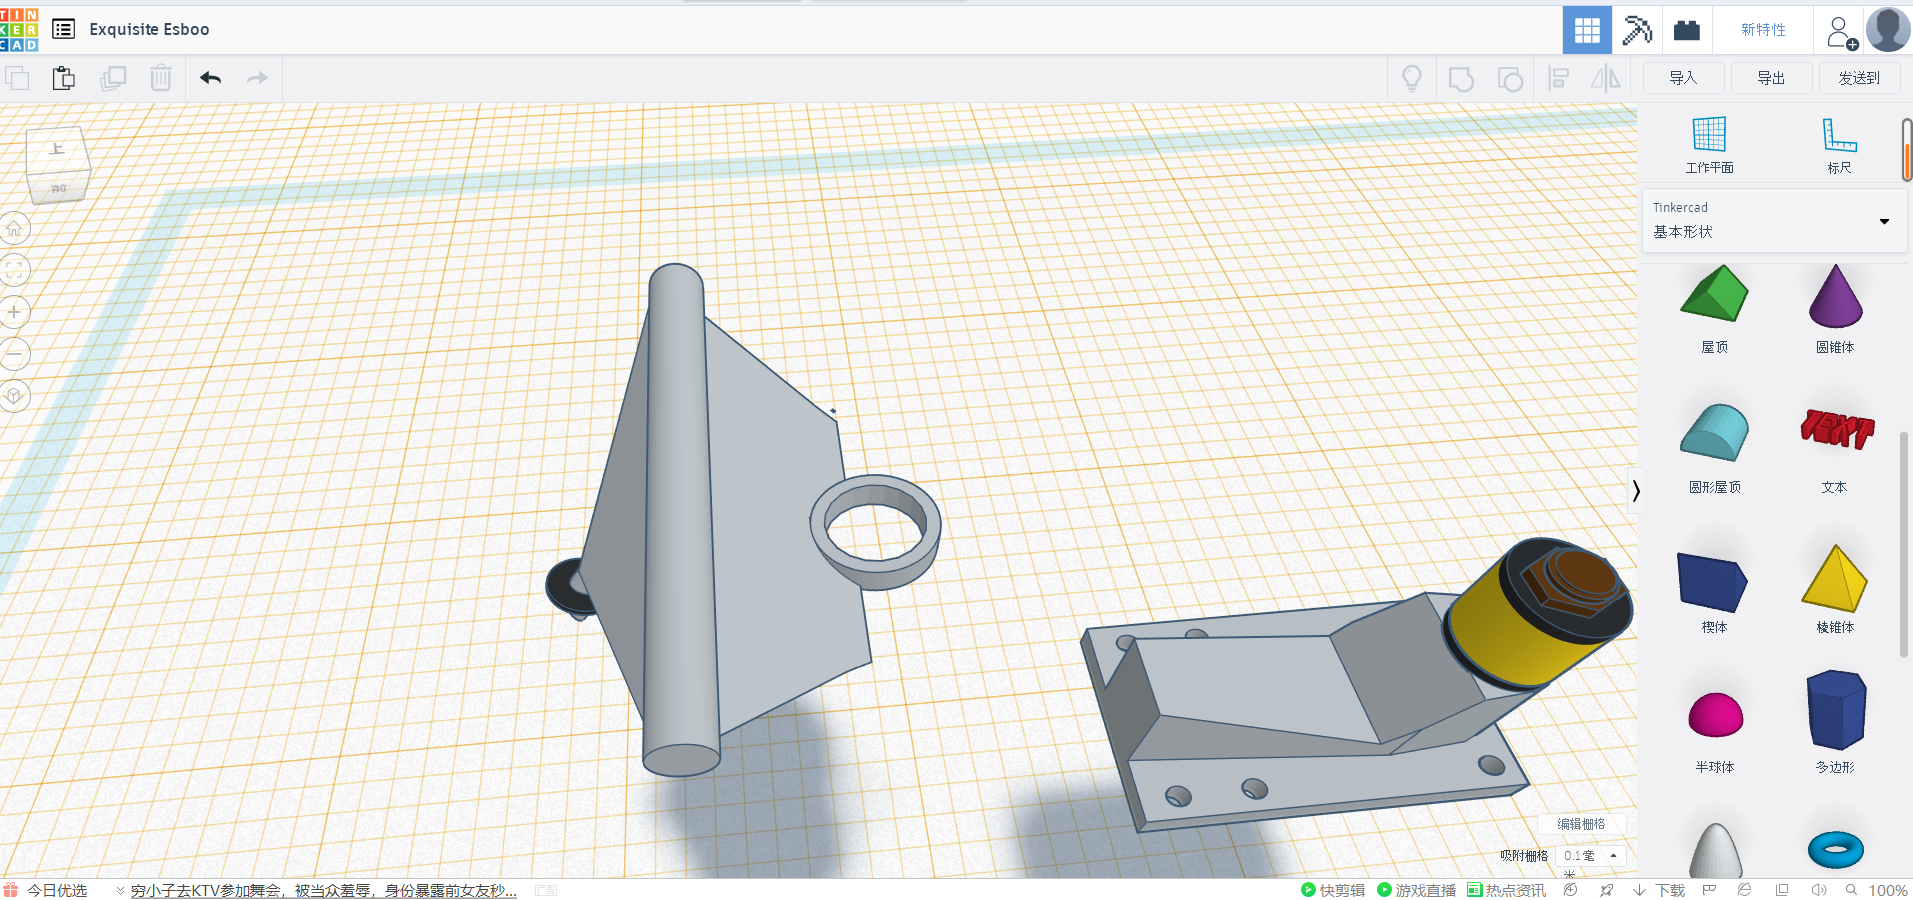Click the home view button
The height and width of the screenshot is (900, 1913).
tap(14, 229)
